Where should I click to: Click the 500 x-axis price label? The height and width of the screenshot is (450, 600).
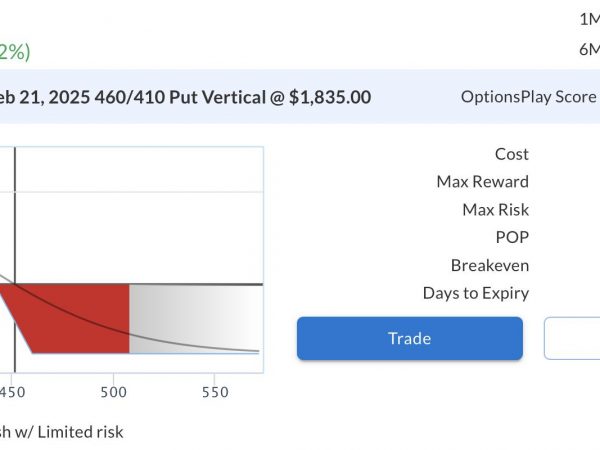pos(113,393)
